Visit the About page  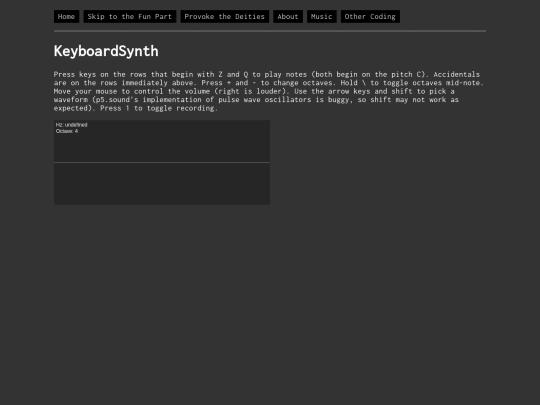click(x=288, y=17)
